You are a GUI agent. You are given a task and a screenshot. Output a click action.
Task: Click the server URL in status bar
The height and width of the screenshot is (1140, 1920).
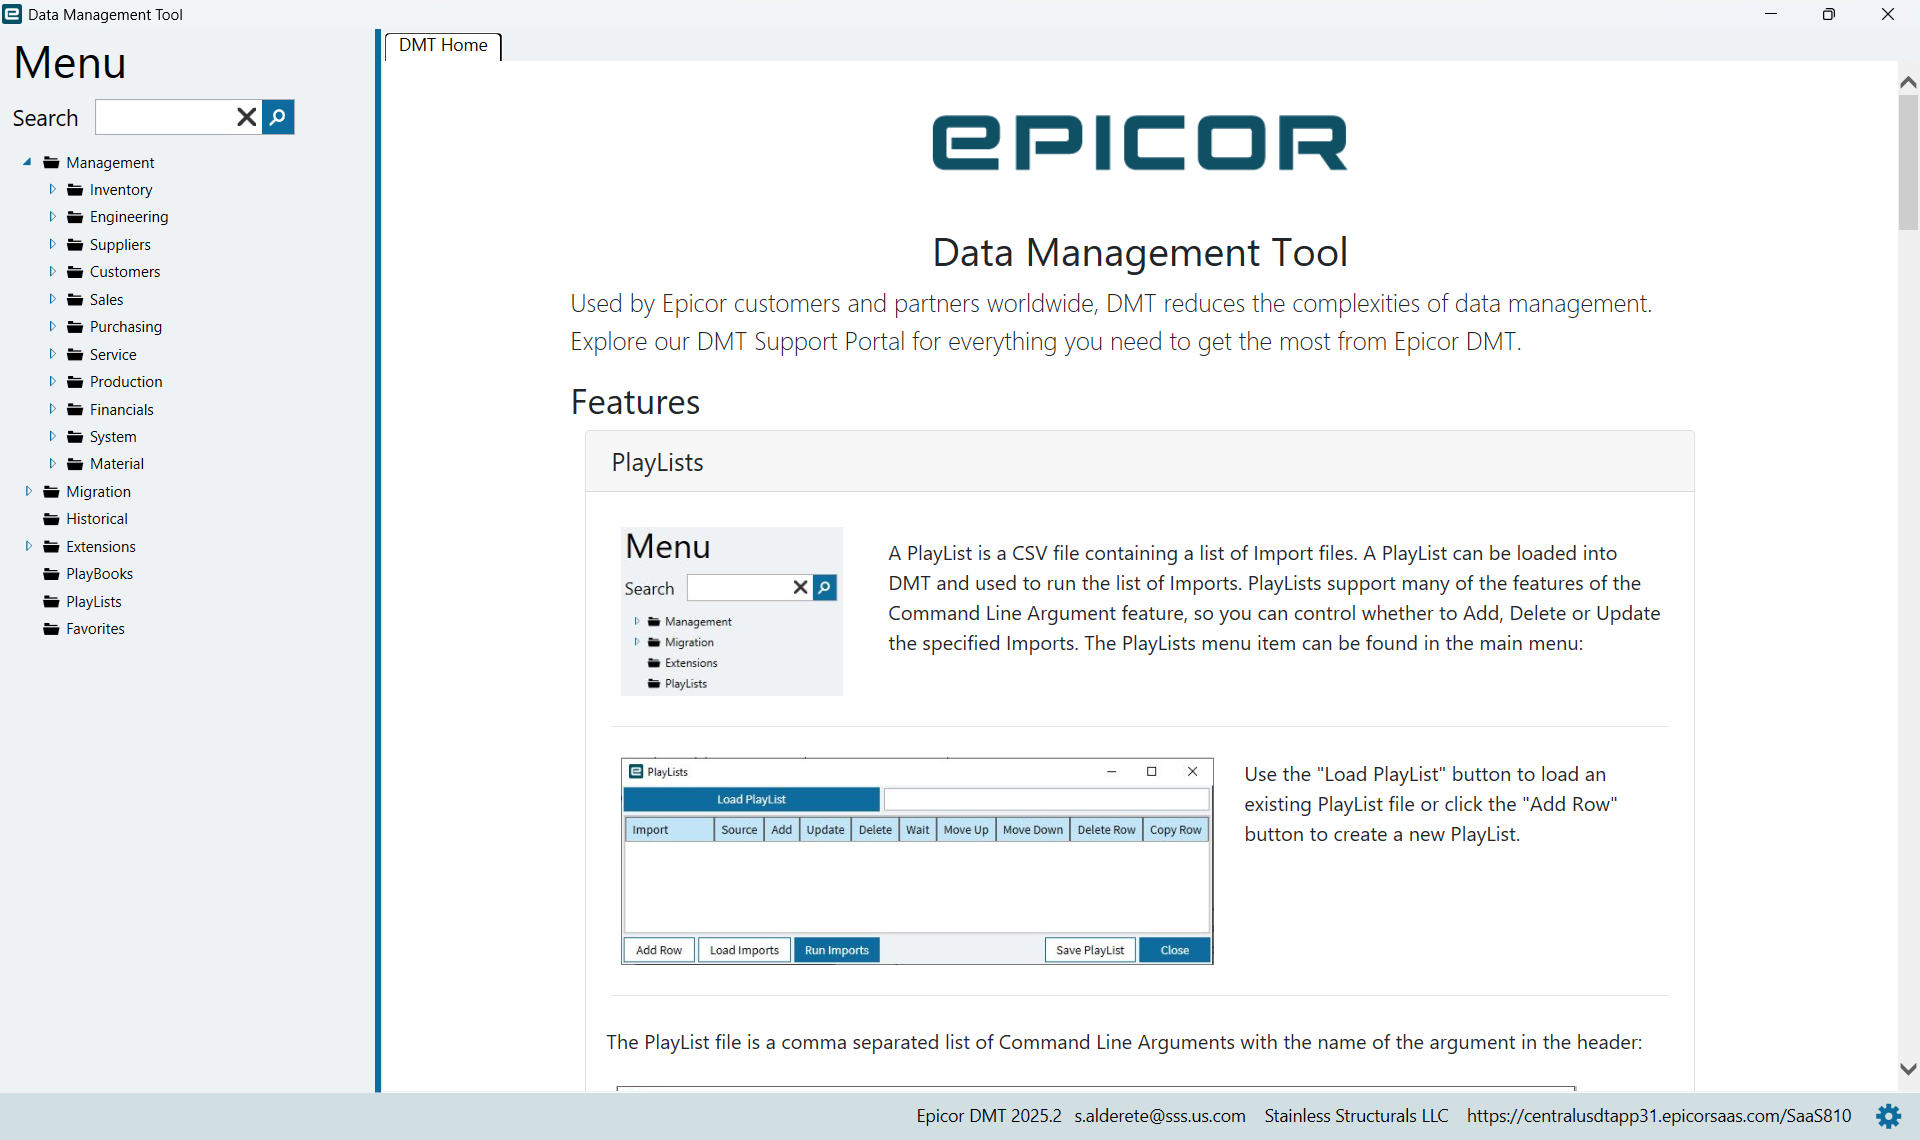pos(1658,1116)
